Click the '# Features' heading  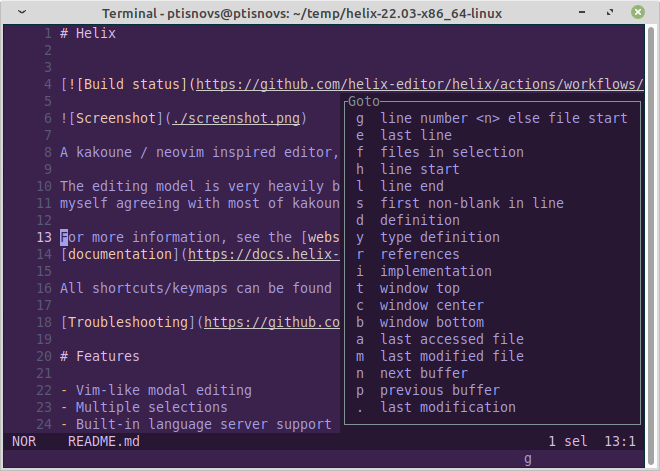[100, 356]
